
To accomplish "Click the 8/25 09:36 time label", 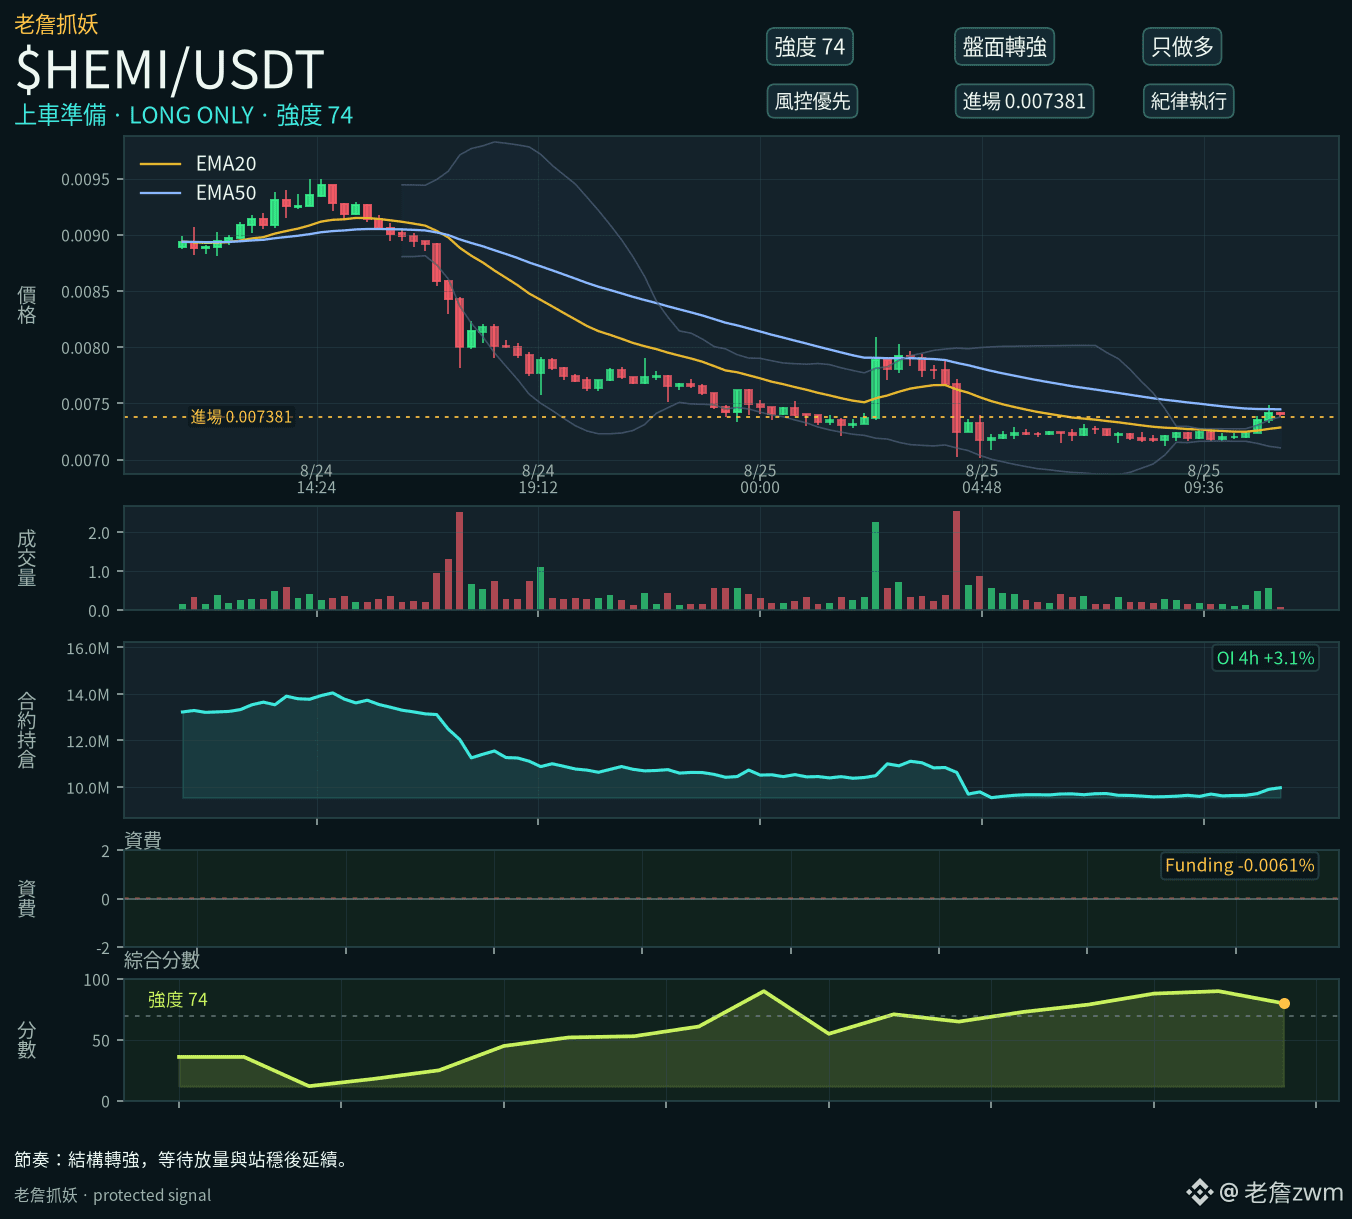I will pyautogui.click(x=1204, y=479).
